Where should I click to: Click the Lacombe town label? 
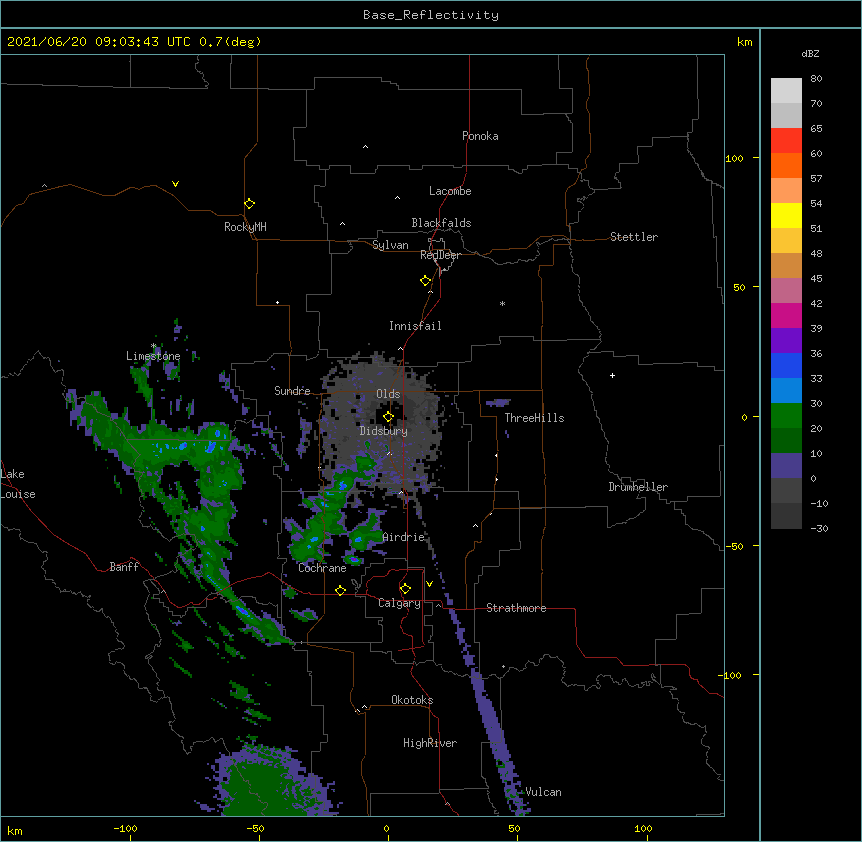pos(450,191)
